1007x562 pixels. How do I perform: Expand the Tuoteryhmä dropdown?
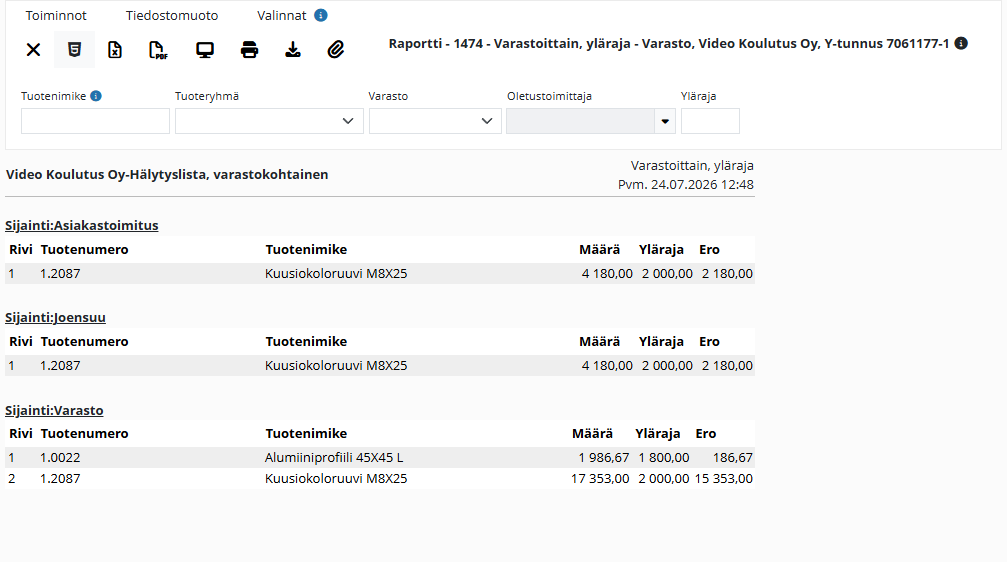pos(269,121)
